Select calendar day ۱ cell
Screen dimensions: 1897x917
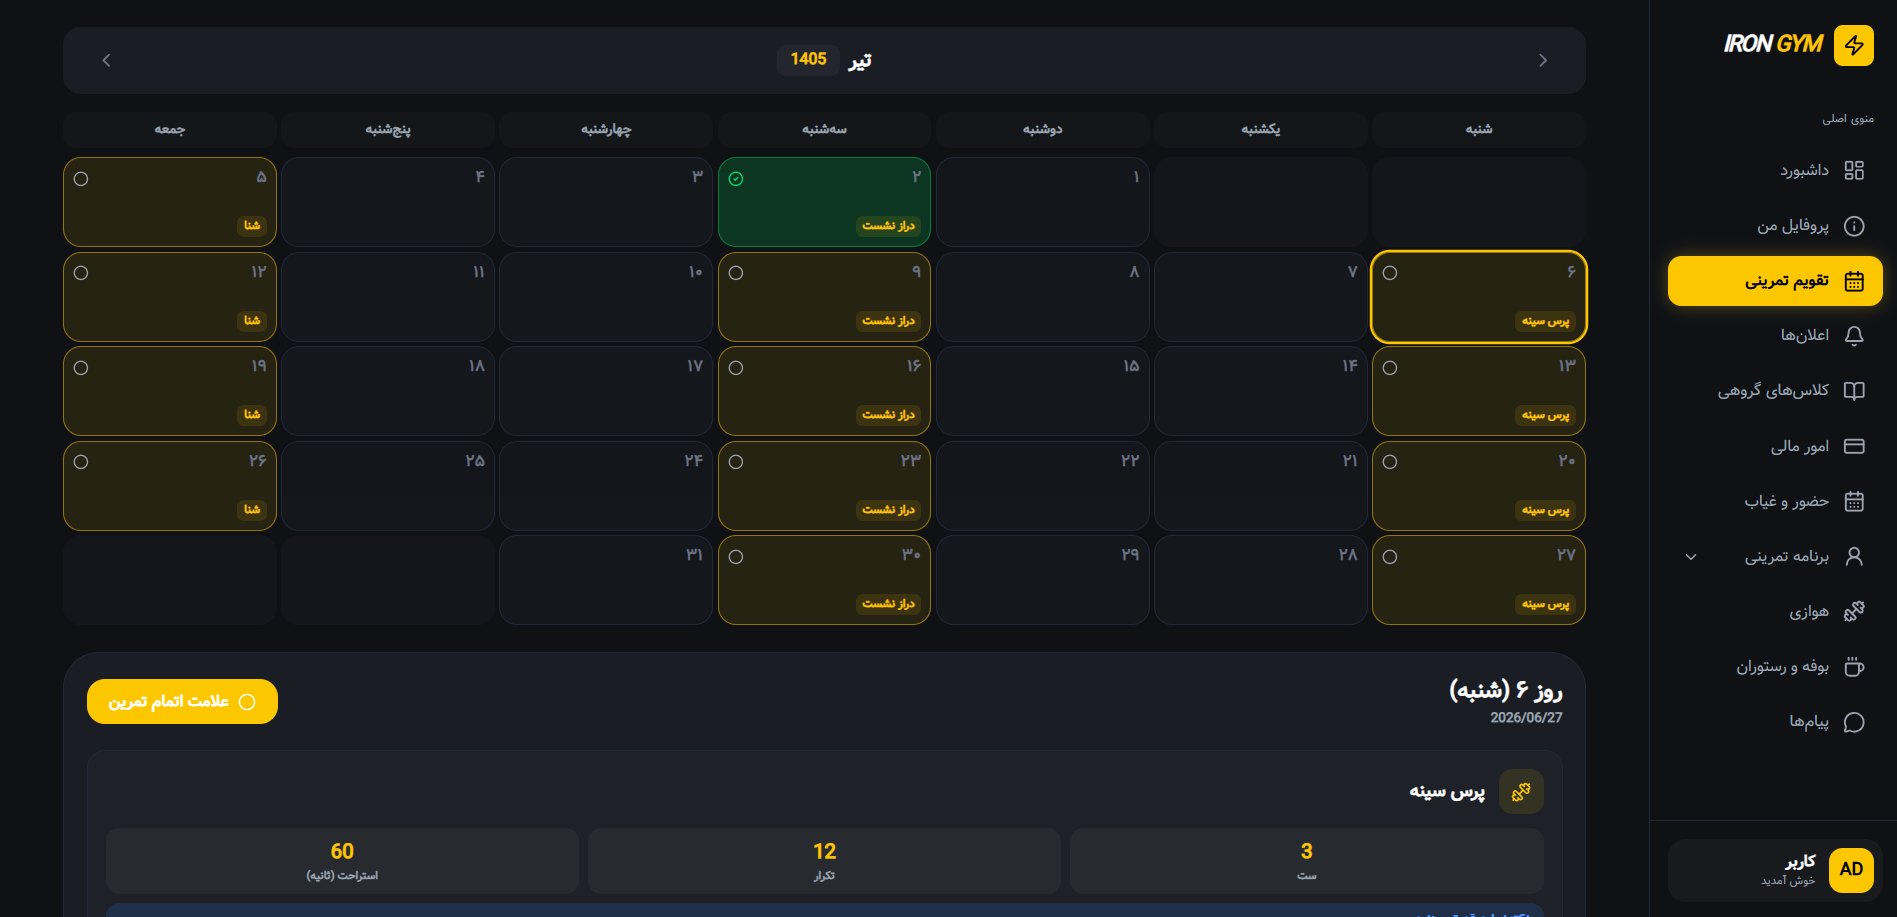click(x=1043, y=202)
